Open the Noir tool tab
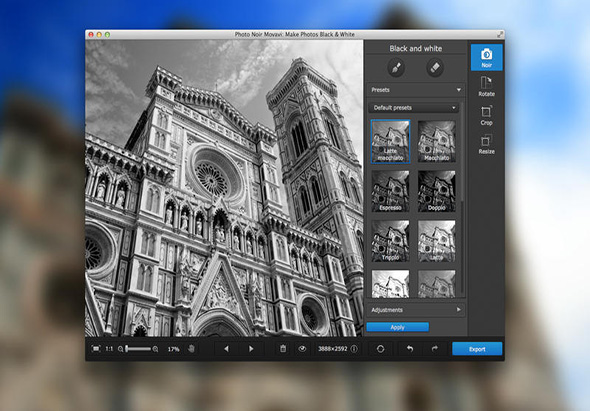This screenshot has width=590, height=411. pos(487,57)
